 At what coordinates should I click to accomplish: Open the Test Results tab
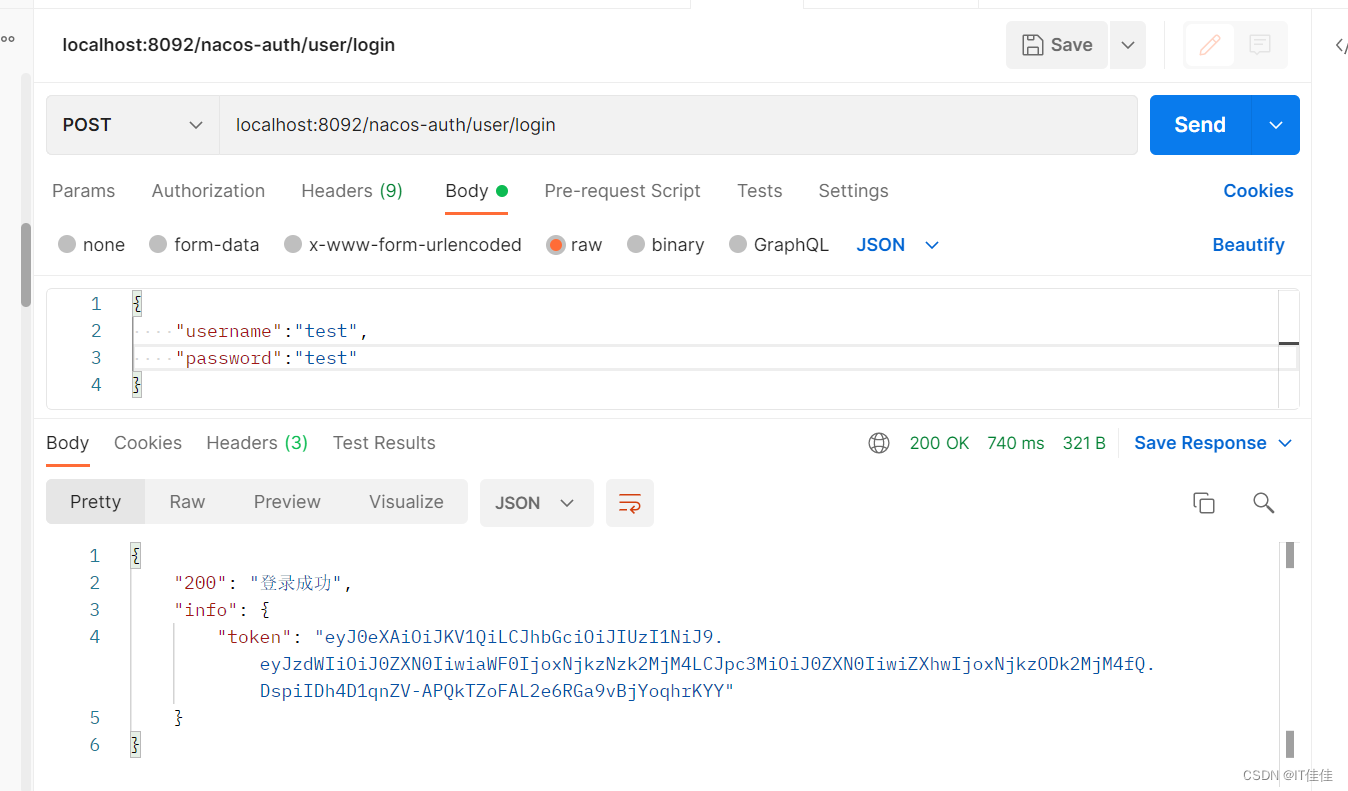pos(384,443)
